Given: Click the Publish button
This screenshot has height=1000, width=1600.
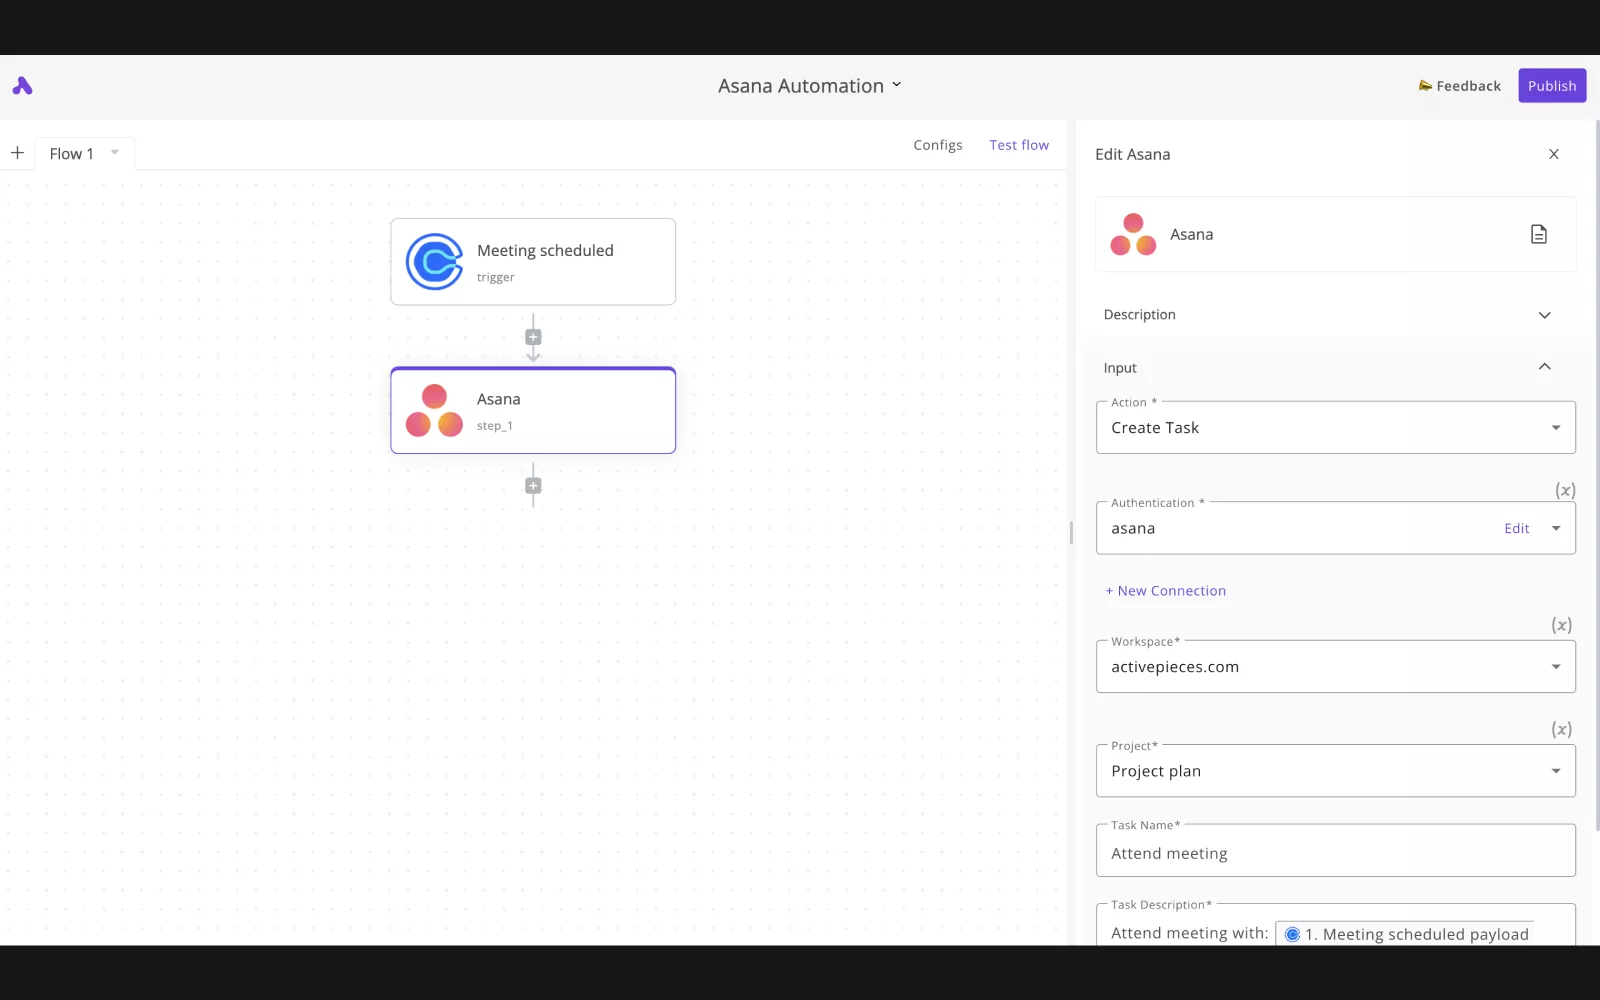Looking at the screenshot, I should pos(1551,86).
